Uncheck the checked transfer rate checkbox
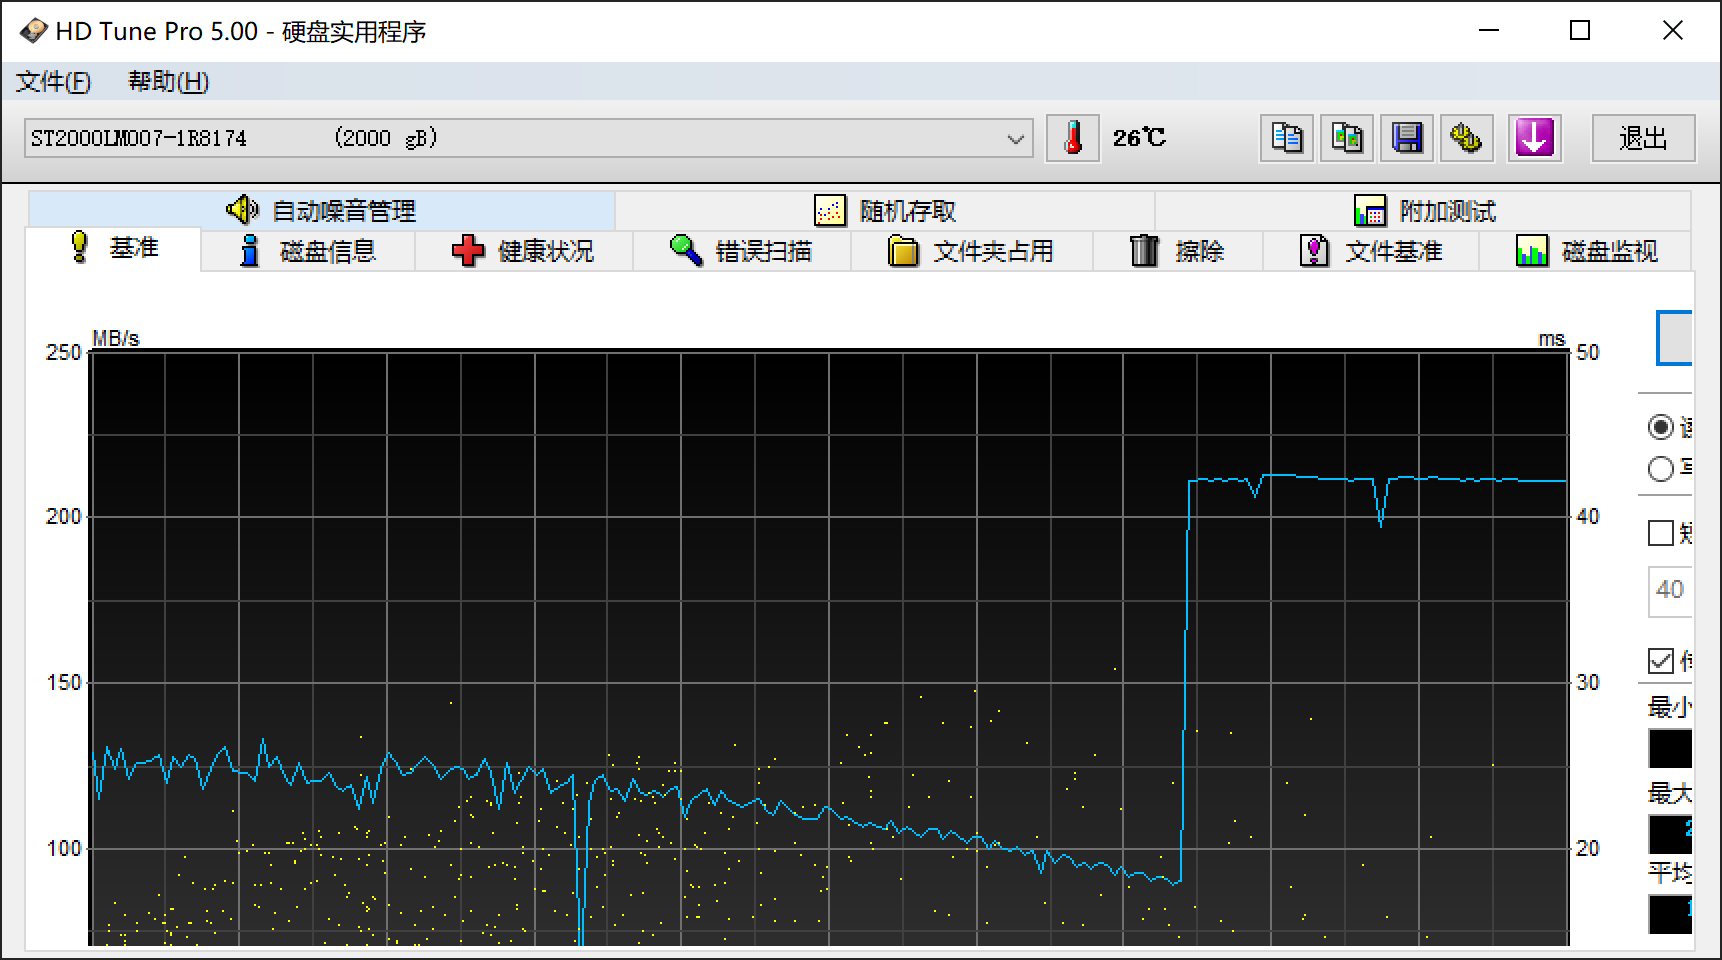The height and width of the screenshot is (960, 1722). click(1661, 661)
